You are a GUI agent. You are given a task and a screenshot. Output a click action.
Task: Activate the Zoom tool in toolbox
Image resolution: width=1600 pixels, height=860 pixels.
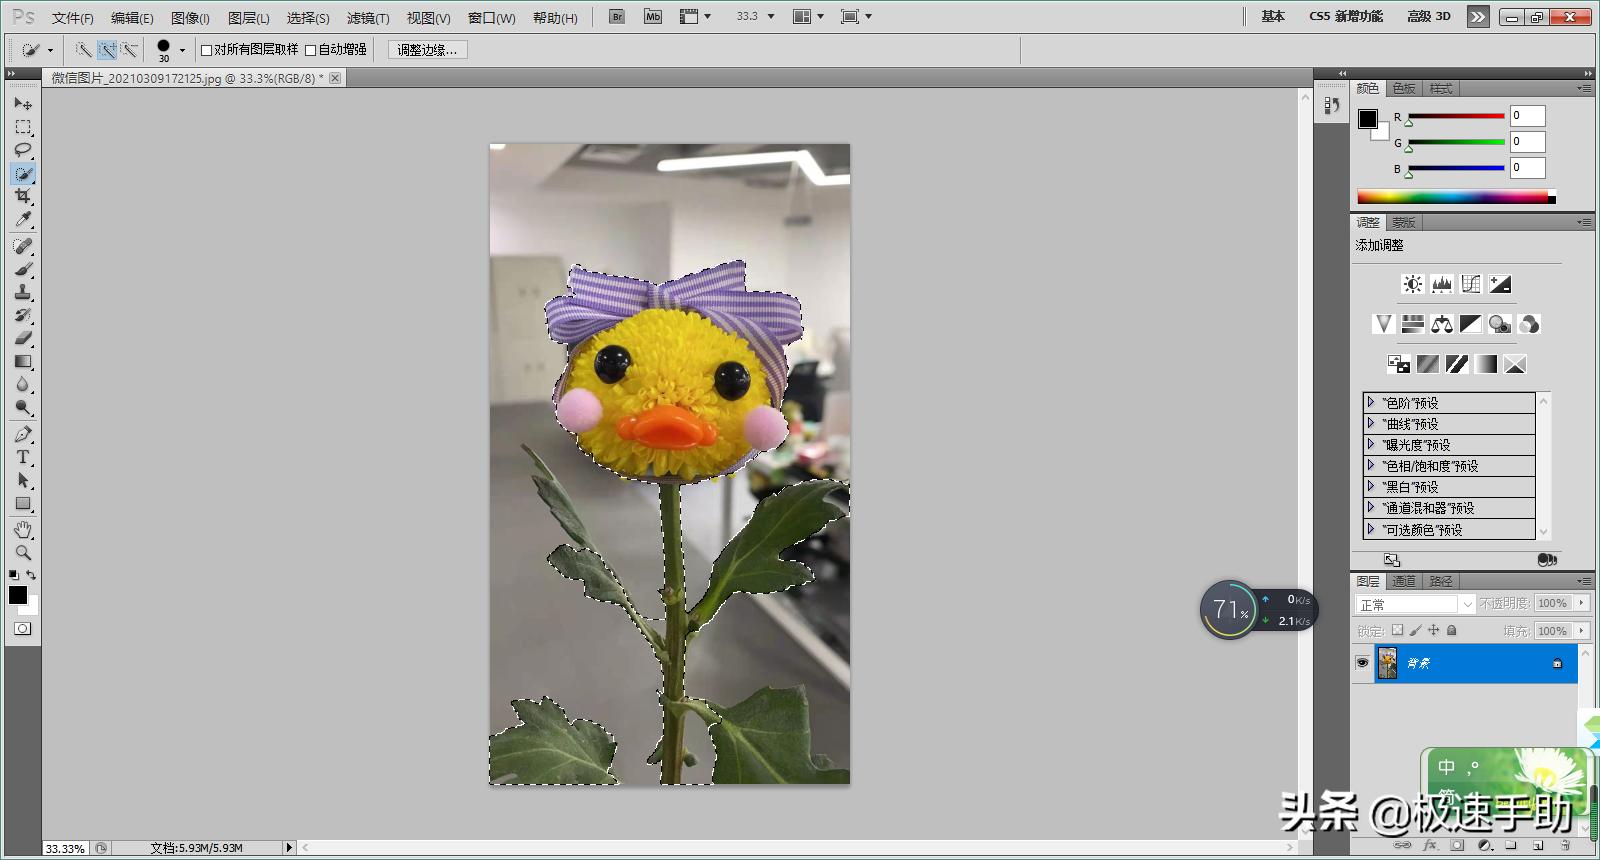pos(23,552)
